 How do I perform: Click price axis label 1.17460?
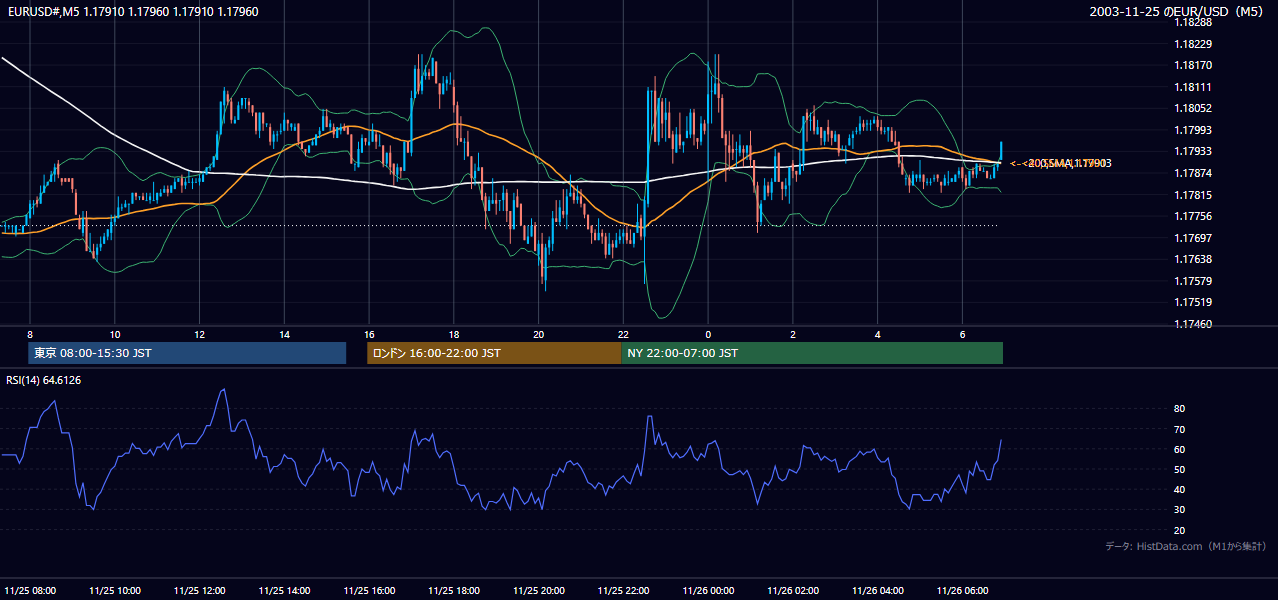[1192, 324]
